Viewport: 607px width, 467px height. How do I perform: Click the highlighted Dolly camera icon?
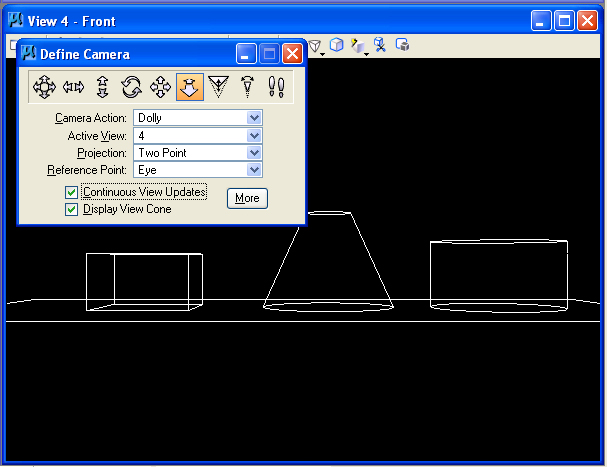click(x=190, y=87)
